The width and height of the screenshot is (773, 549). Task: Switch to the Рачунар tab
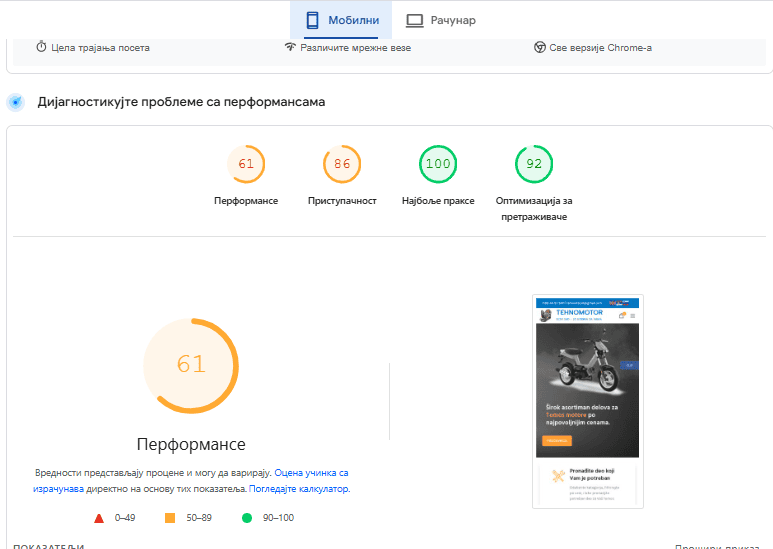point(440,20)
